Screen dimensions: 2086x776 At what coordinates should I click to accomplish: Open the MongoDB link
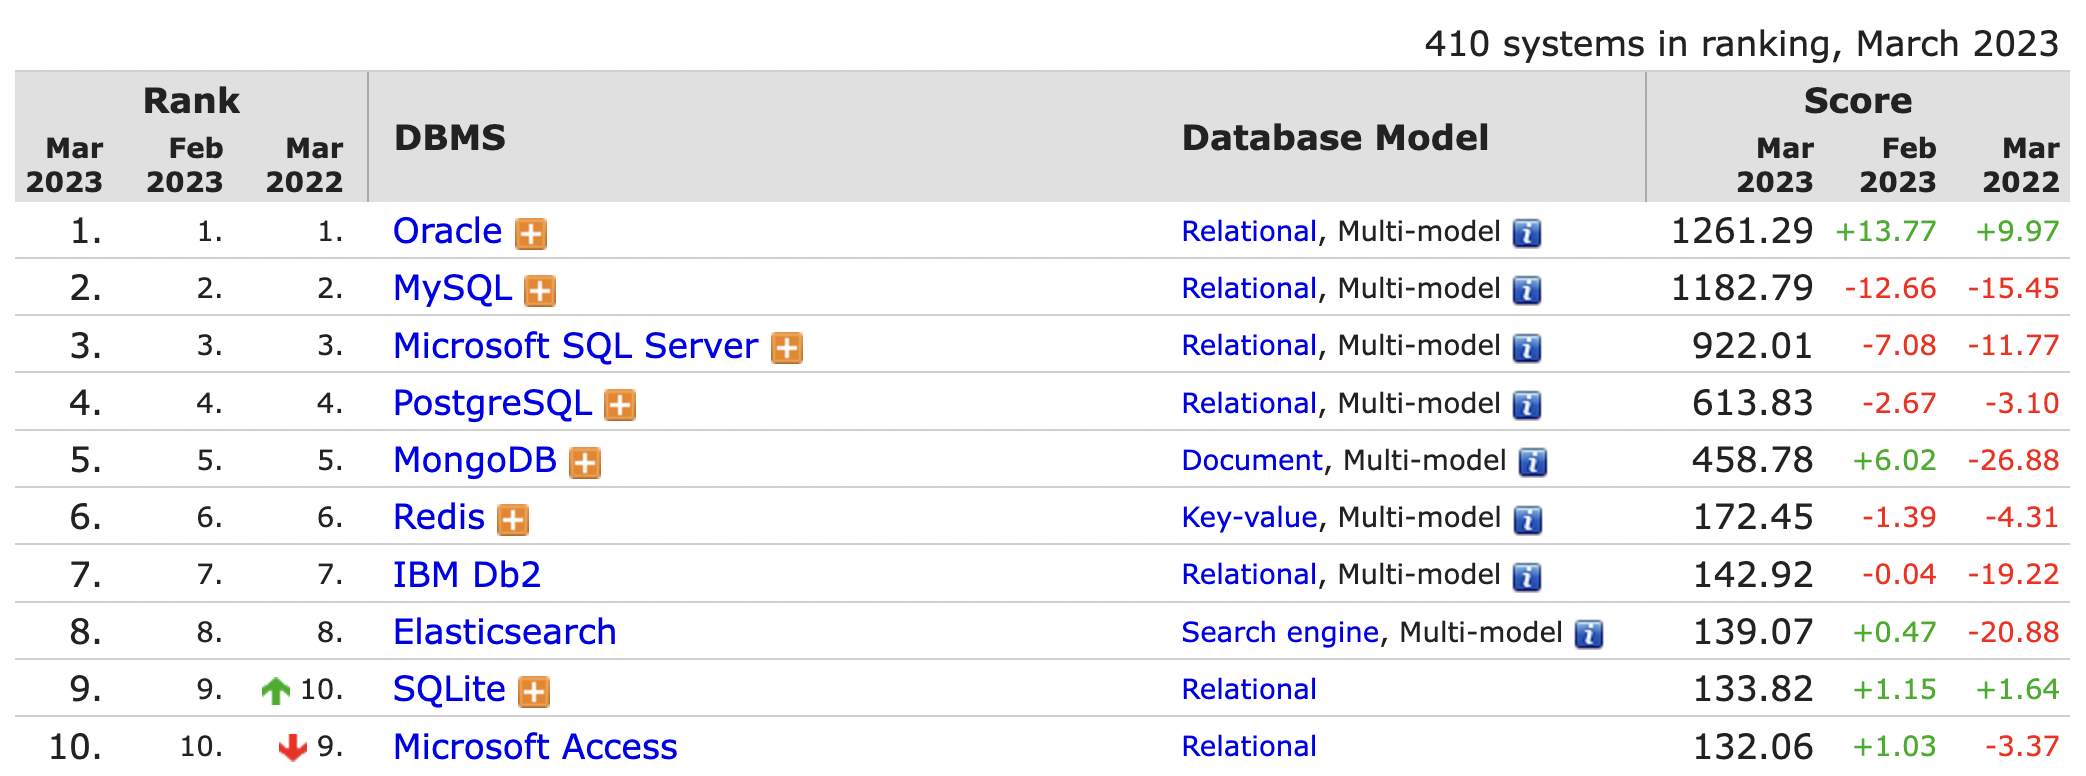click(474, 460)
